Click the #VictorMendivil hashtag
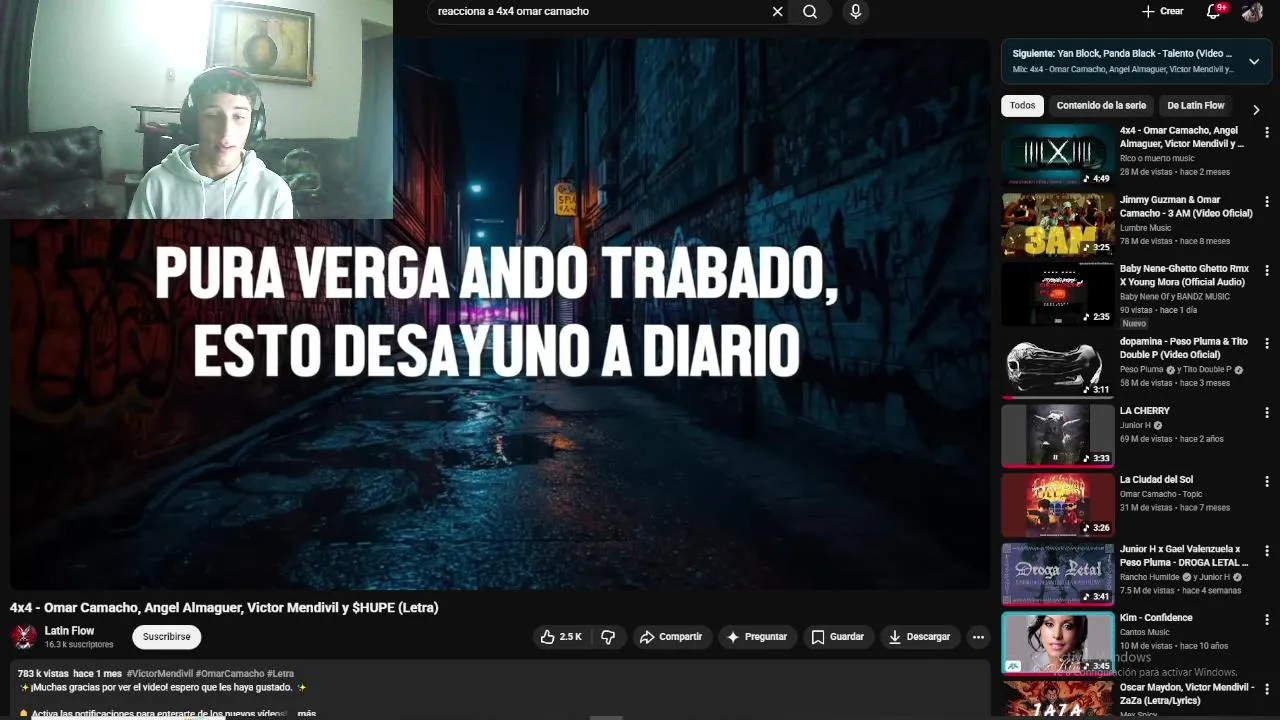 160,674
